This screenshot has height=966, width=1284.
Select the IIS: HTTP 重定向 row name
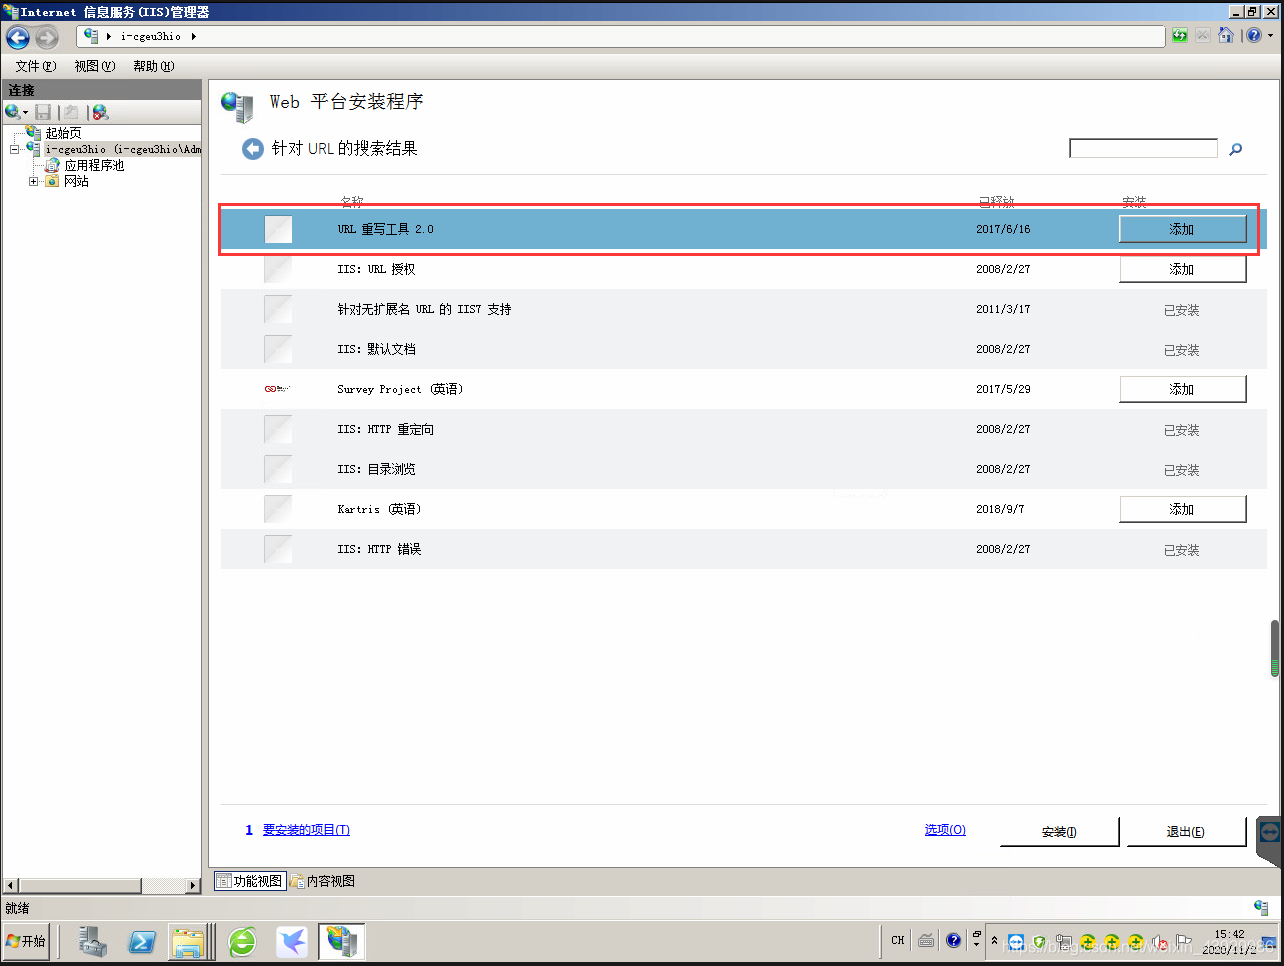385,429
